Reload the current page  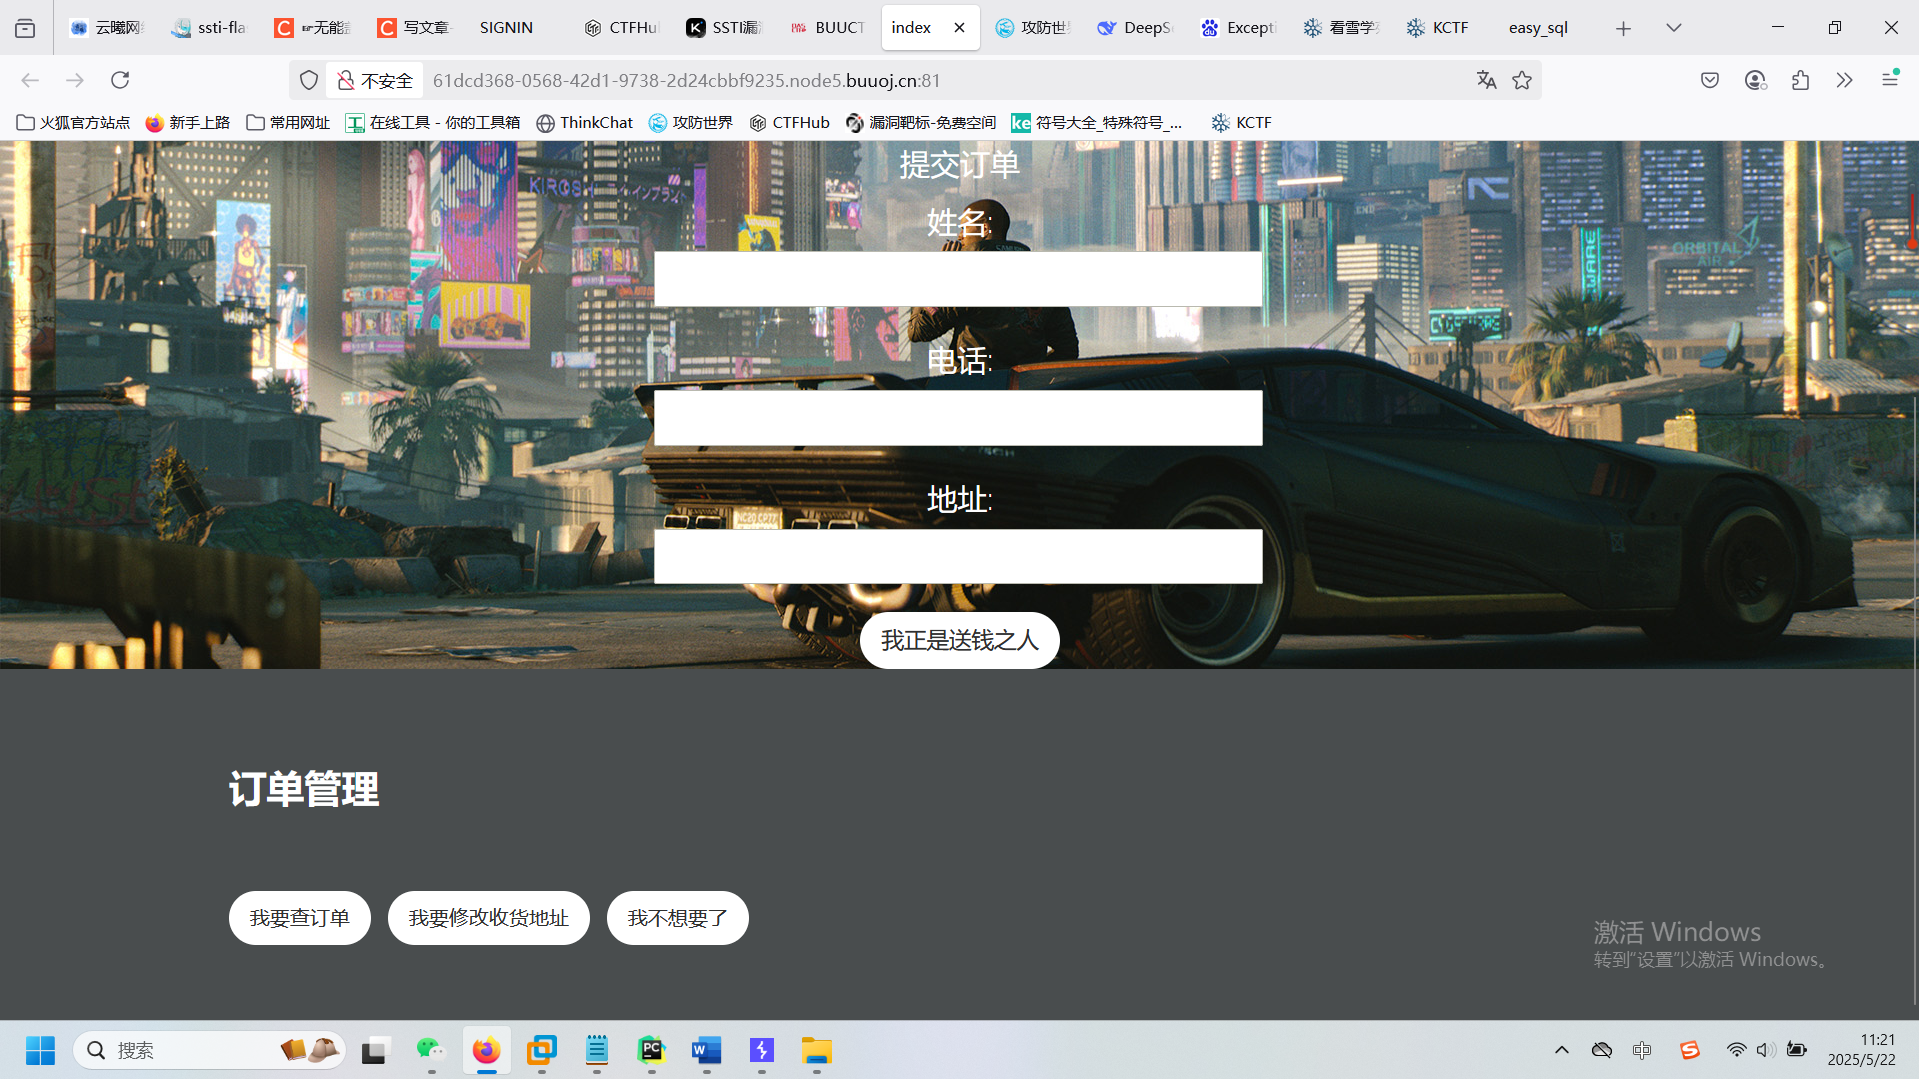(120, 80)
